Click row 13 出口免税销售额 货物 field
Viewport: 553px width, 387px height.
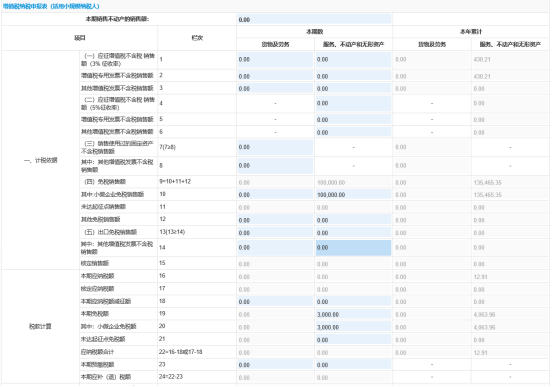point(275,232)
